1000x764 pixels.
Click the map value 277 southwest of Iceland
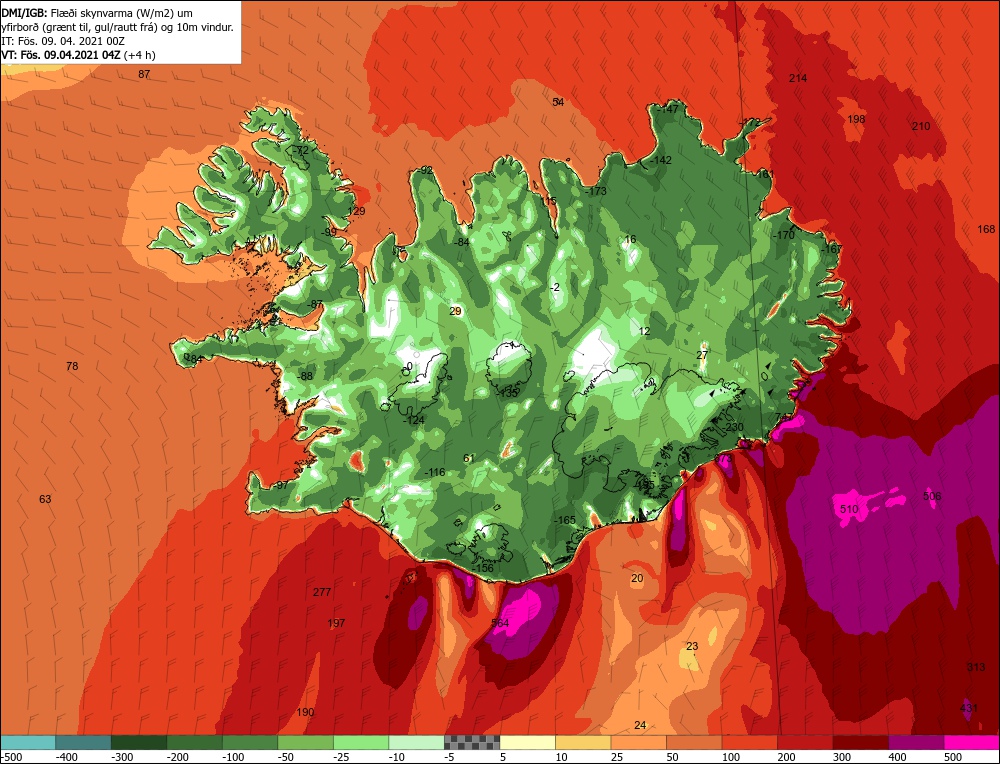(322, 592)
